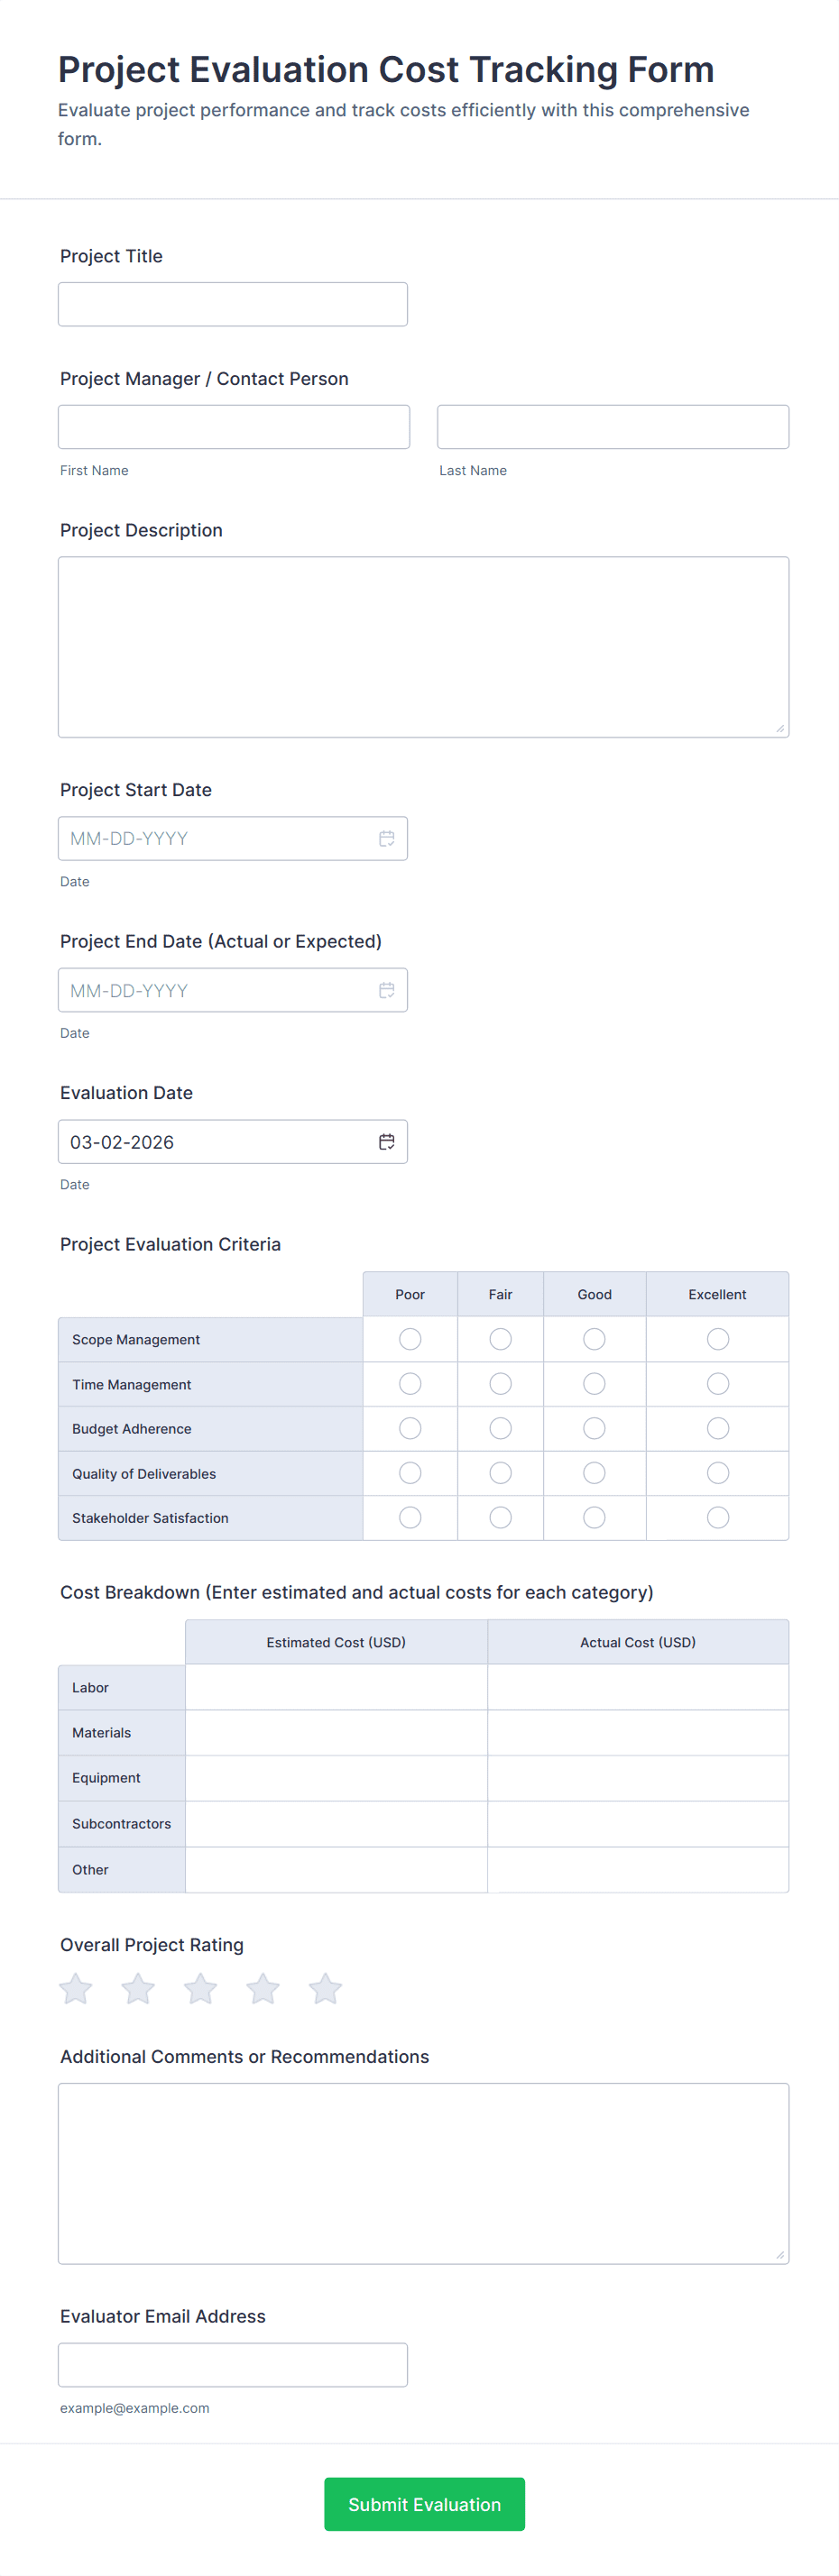Screen dimensions: 839x2576
Task: Open calendar picker for Project Start Date
Action: pyautogui.click(x=386, y=838)
